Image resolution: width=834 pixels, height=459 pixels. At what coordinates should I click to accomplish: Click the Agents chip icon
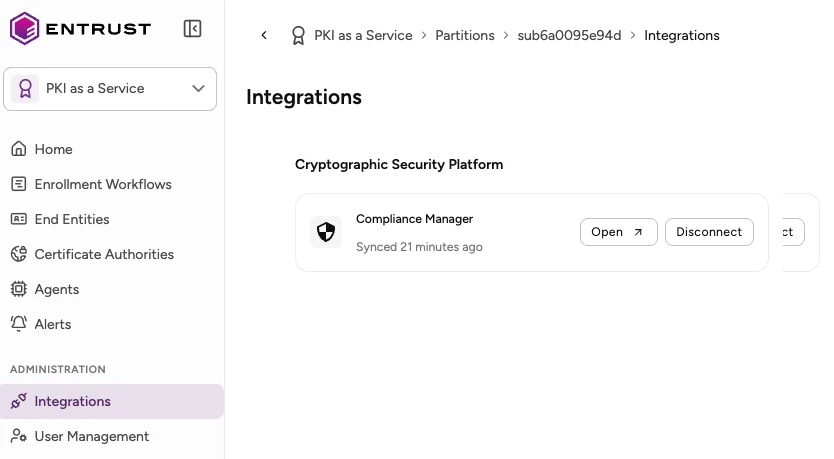click(19, 289)
